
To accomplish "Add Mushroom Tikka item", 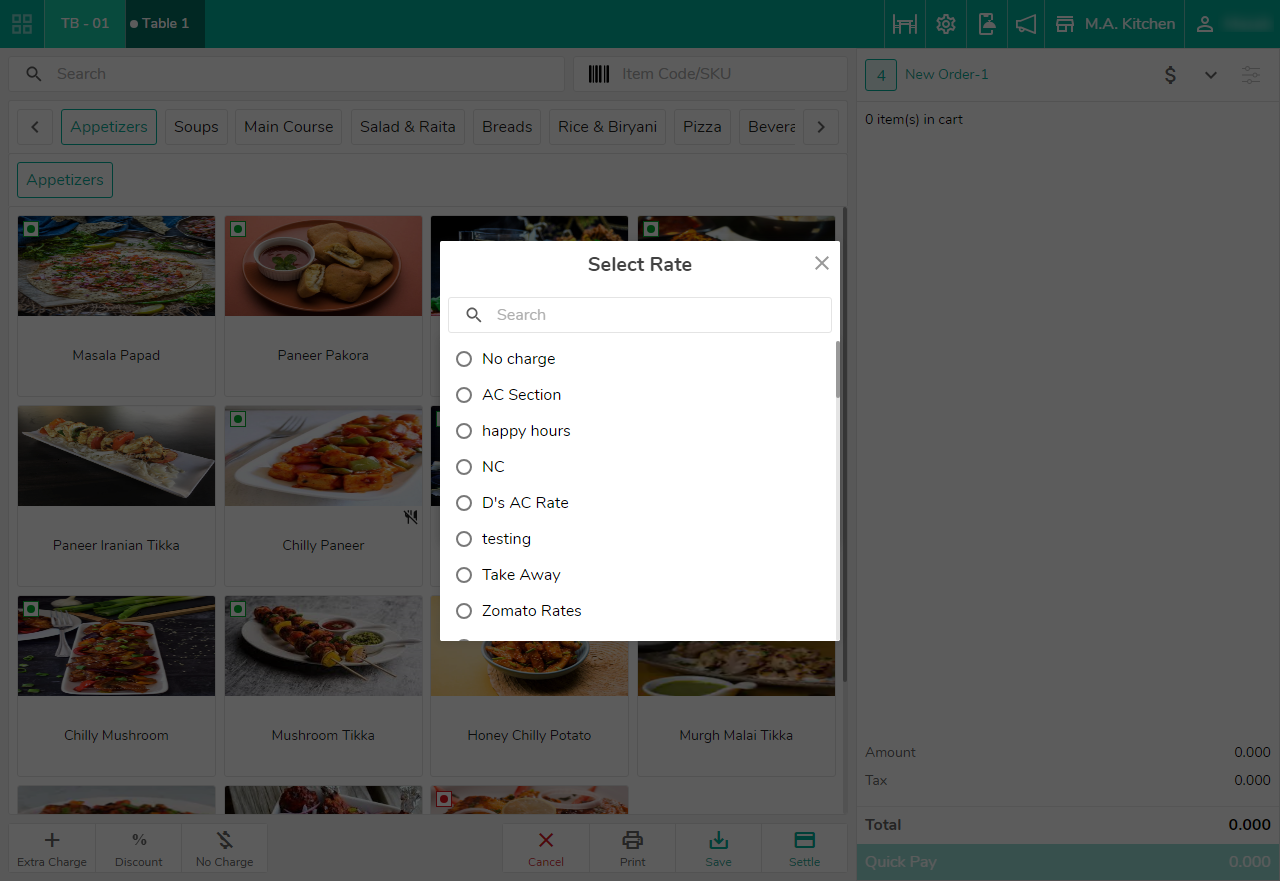I will coord(323,686).
